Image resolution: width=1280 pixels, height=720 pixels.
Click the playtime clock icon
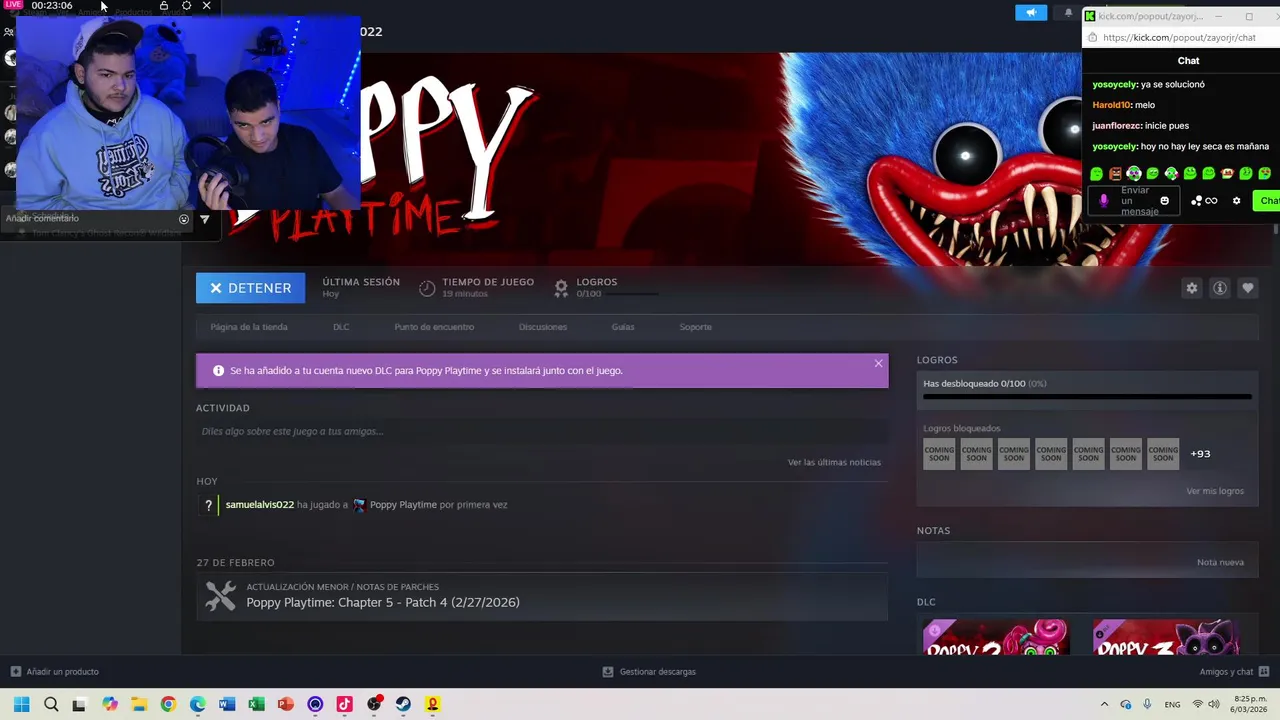pyautogui.click(x=427, y=288)
